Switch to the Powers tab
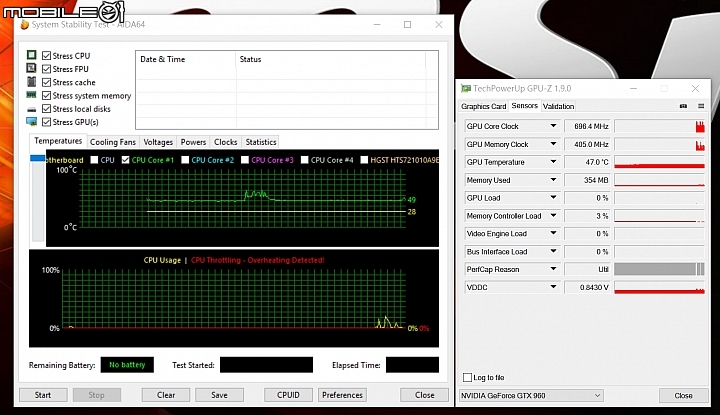The image size is (720, 415). point(193,142)
